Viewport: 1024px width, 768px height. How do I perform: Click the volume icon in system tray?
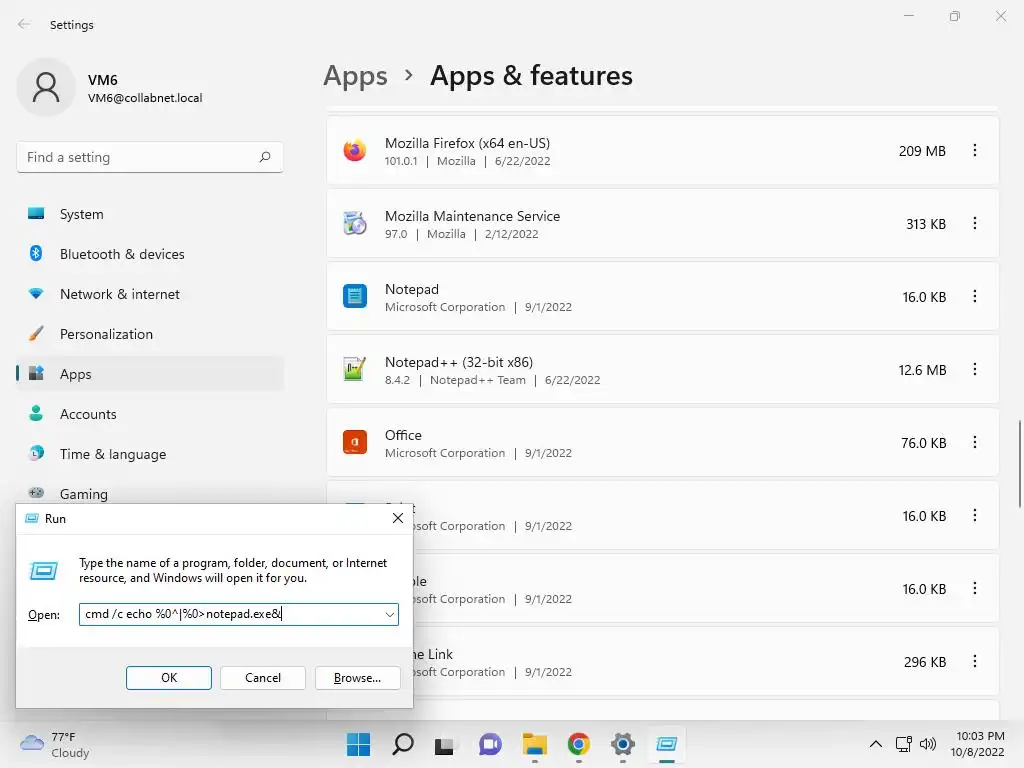click(927, 744)
